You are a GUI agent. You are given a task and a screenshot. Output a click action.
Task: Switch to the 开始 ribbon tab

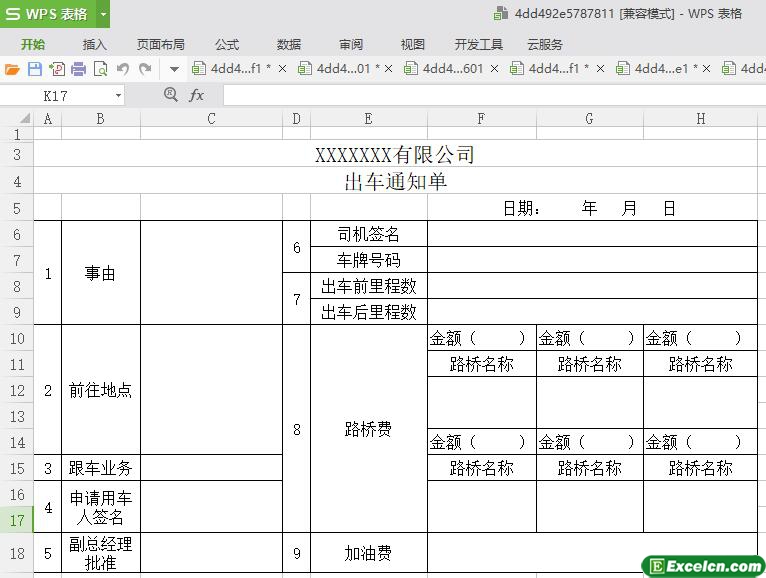33,44
